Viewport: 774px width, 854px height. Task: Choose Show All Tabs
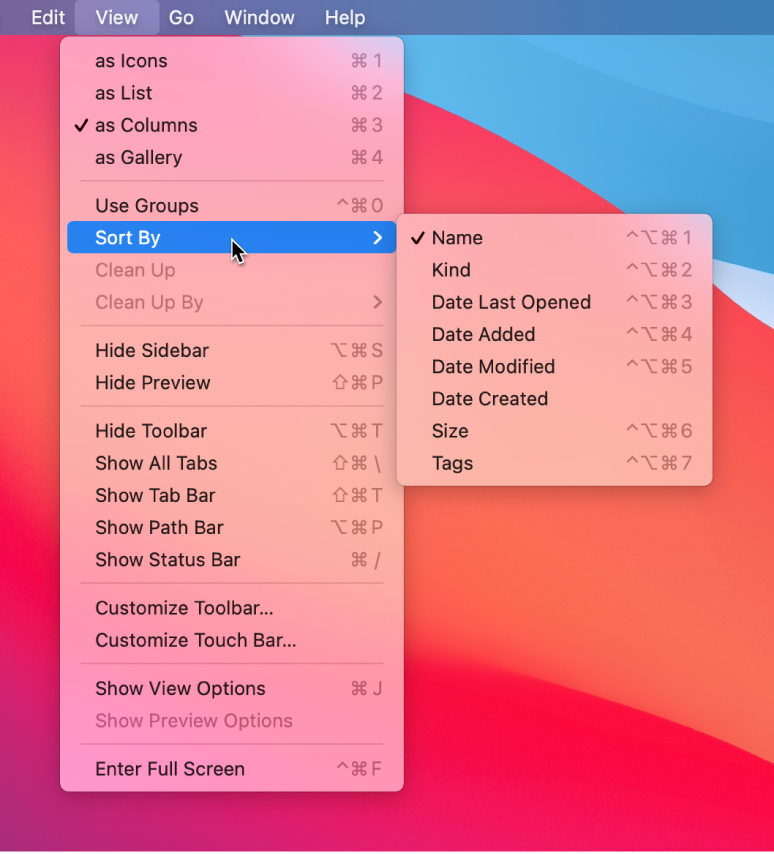tap(231, 463)
